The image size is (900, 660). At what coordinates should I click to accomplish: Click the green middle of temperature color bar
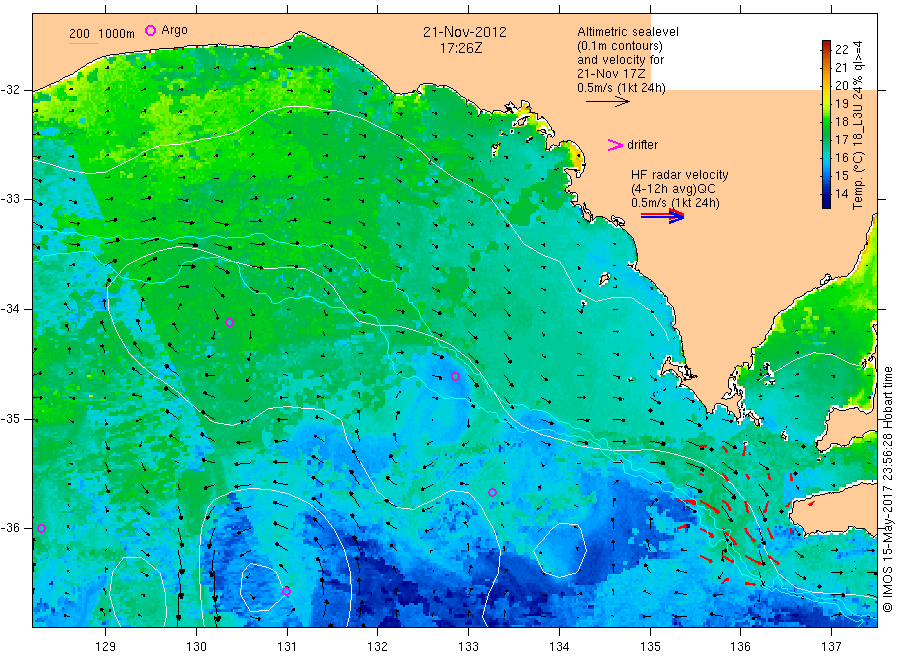pyautogui.click(x=827, y=124)
